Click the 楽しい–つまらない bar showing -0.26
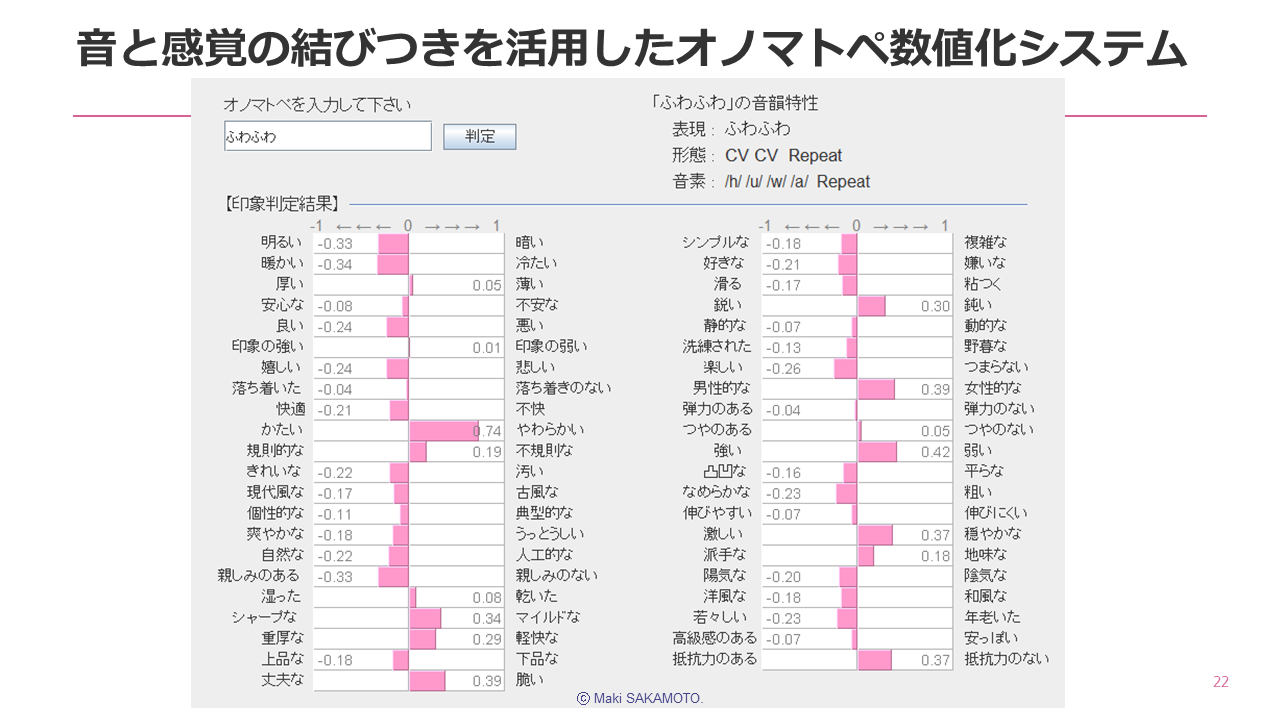This screenshot has height=720, width=1280. 845,368
